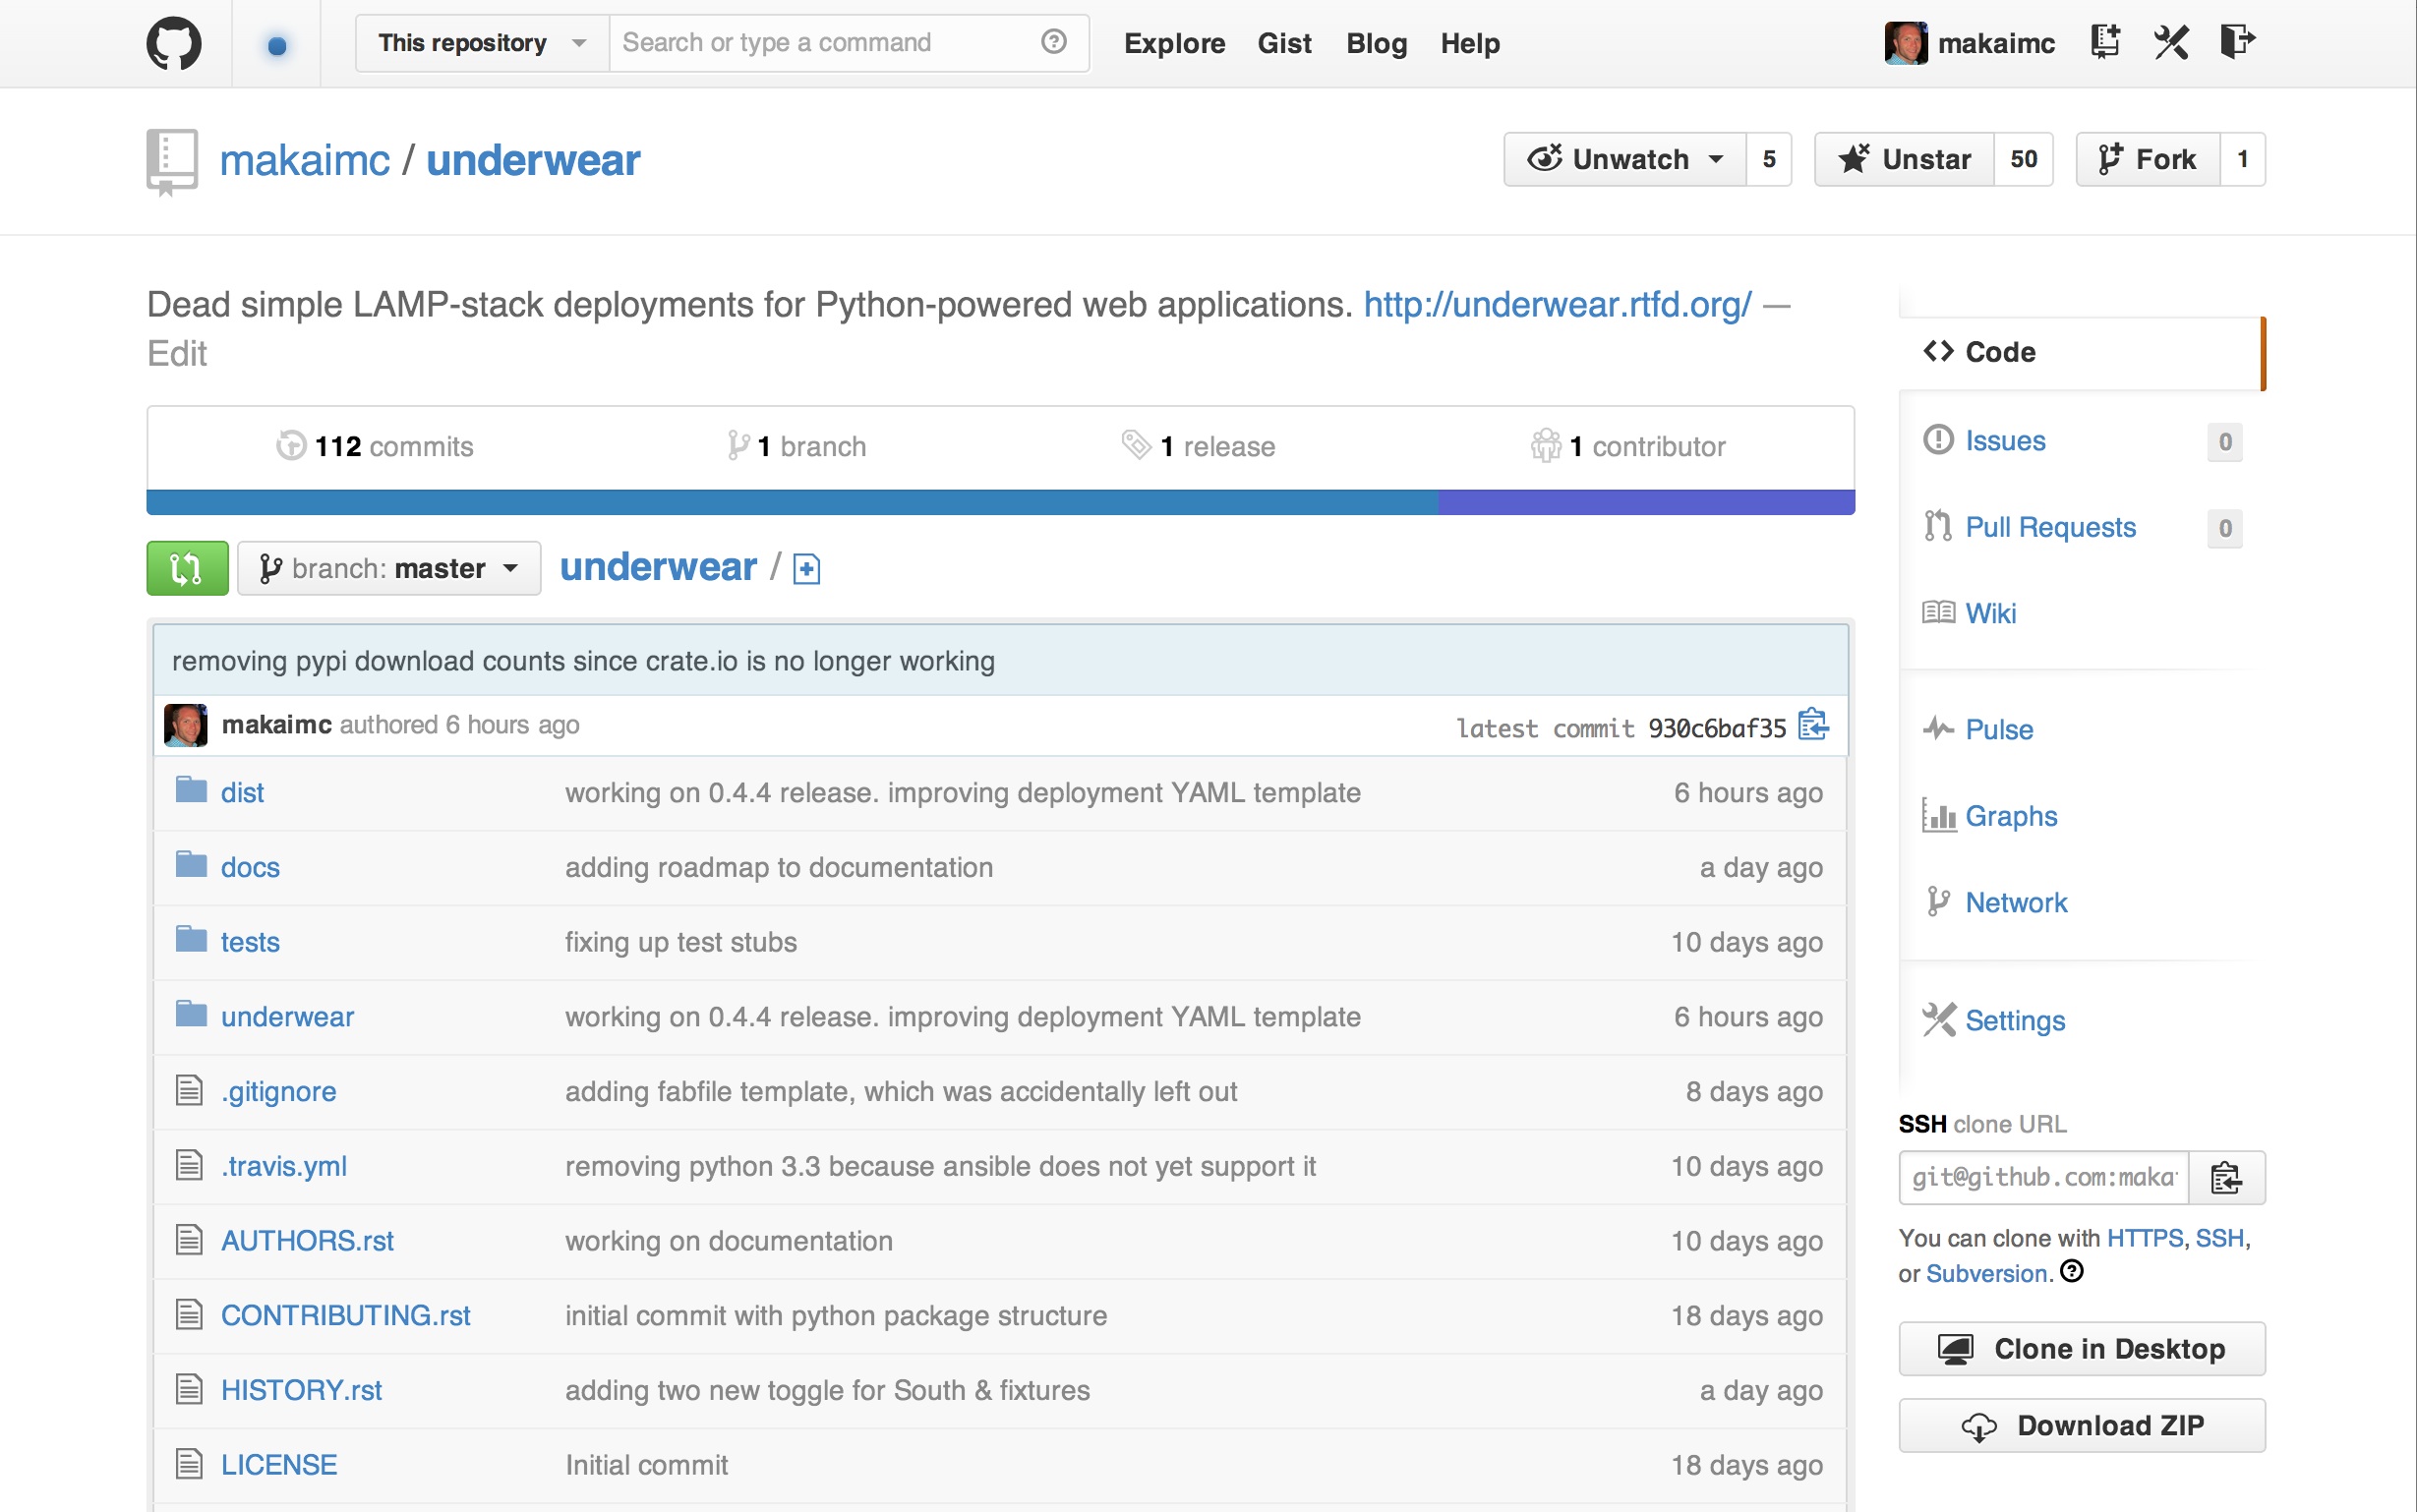
Task: Copy SSH clone URL to clipboard
Action: pos(2226,1177)
